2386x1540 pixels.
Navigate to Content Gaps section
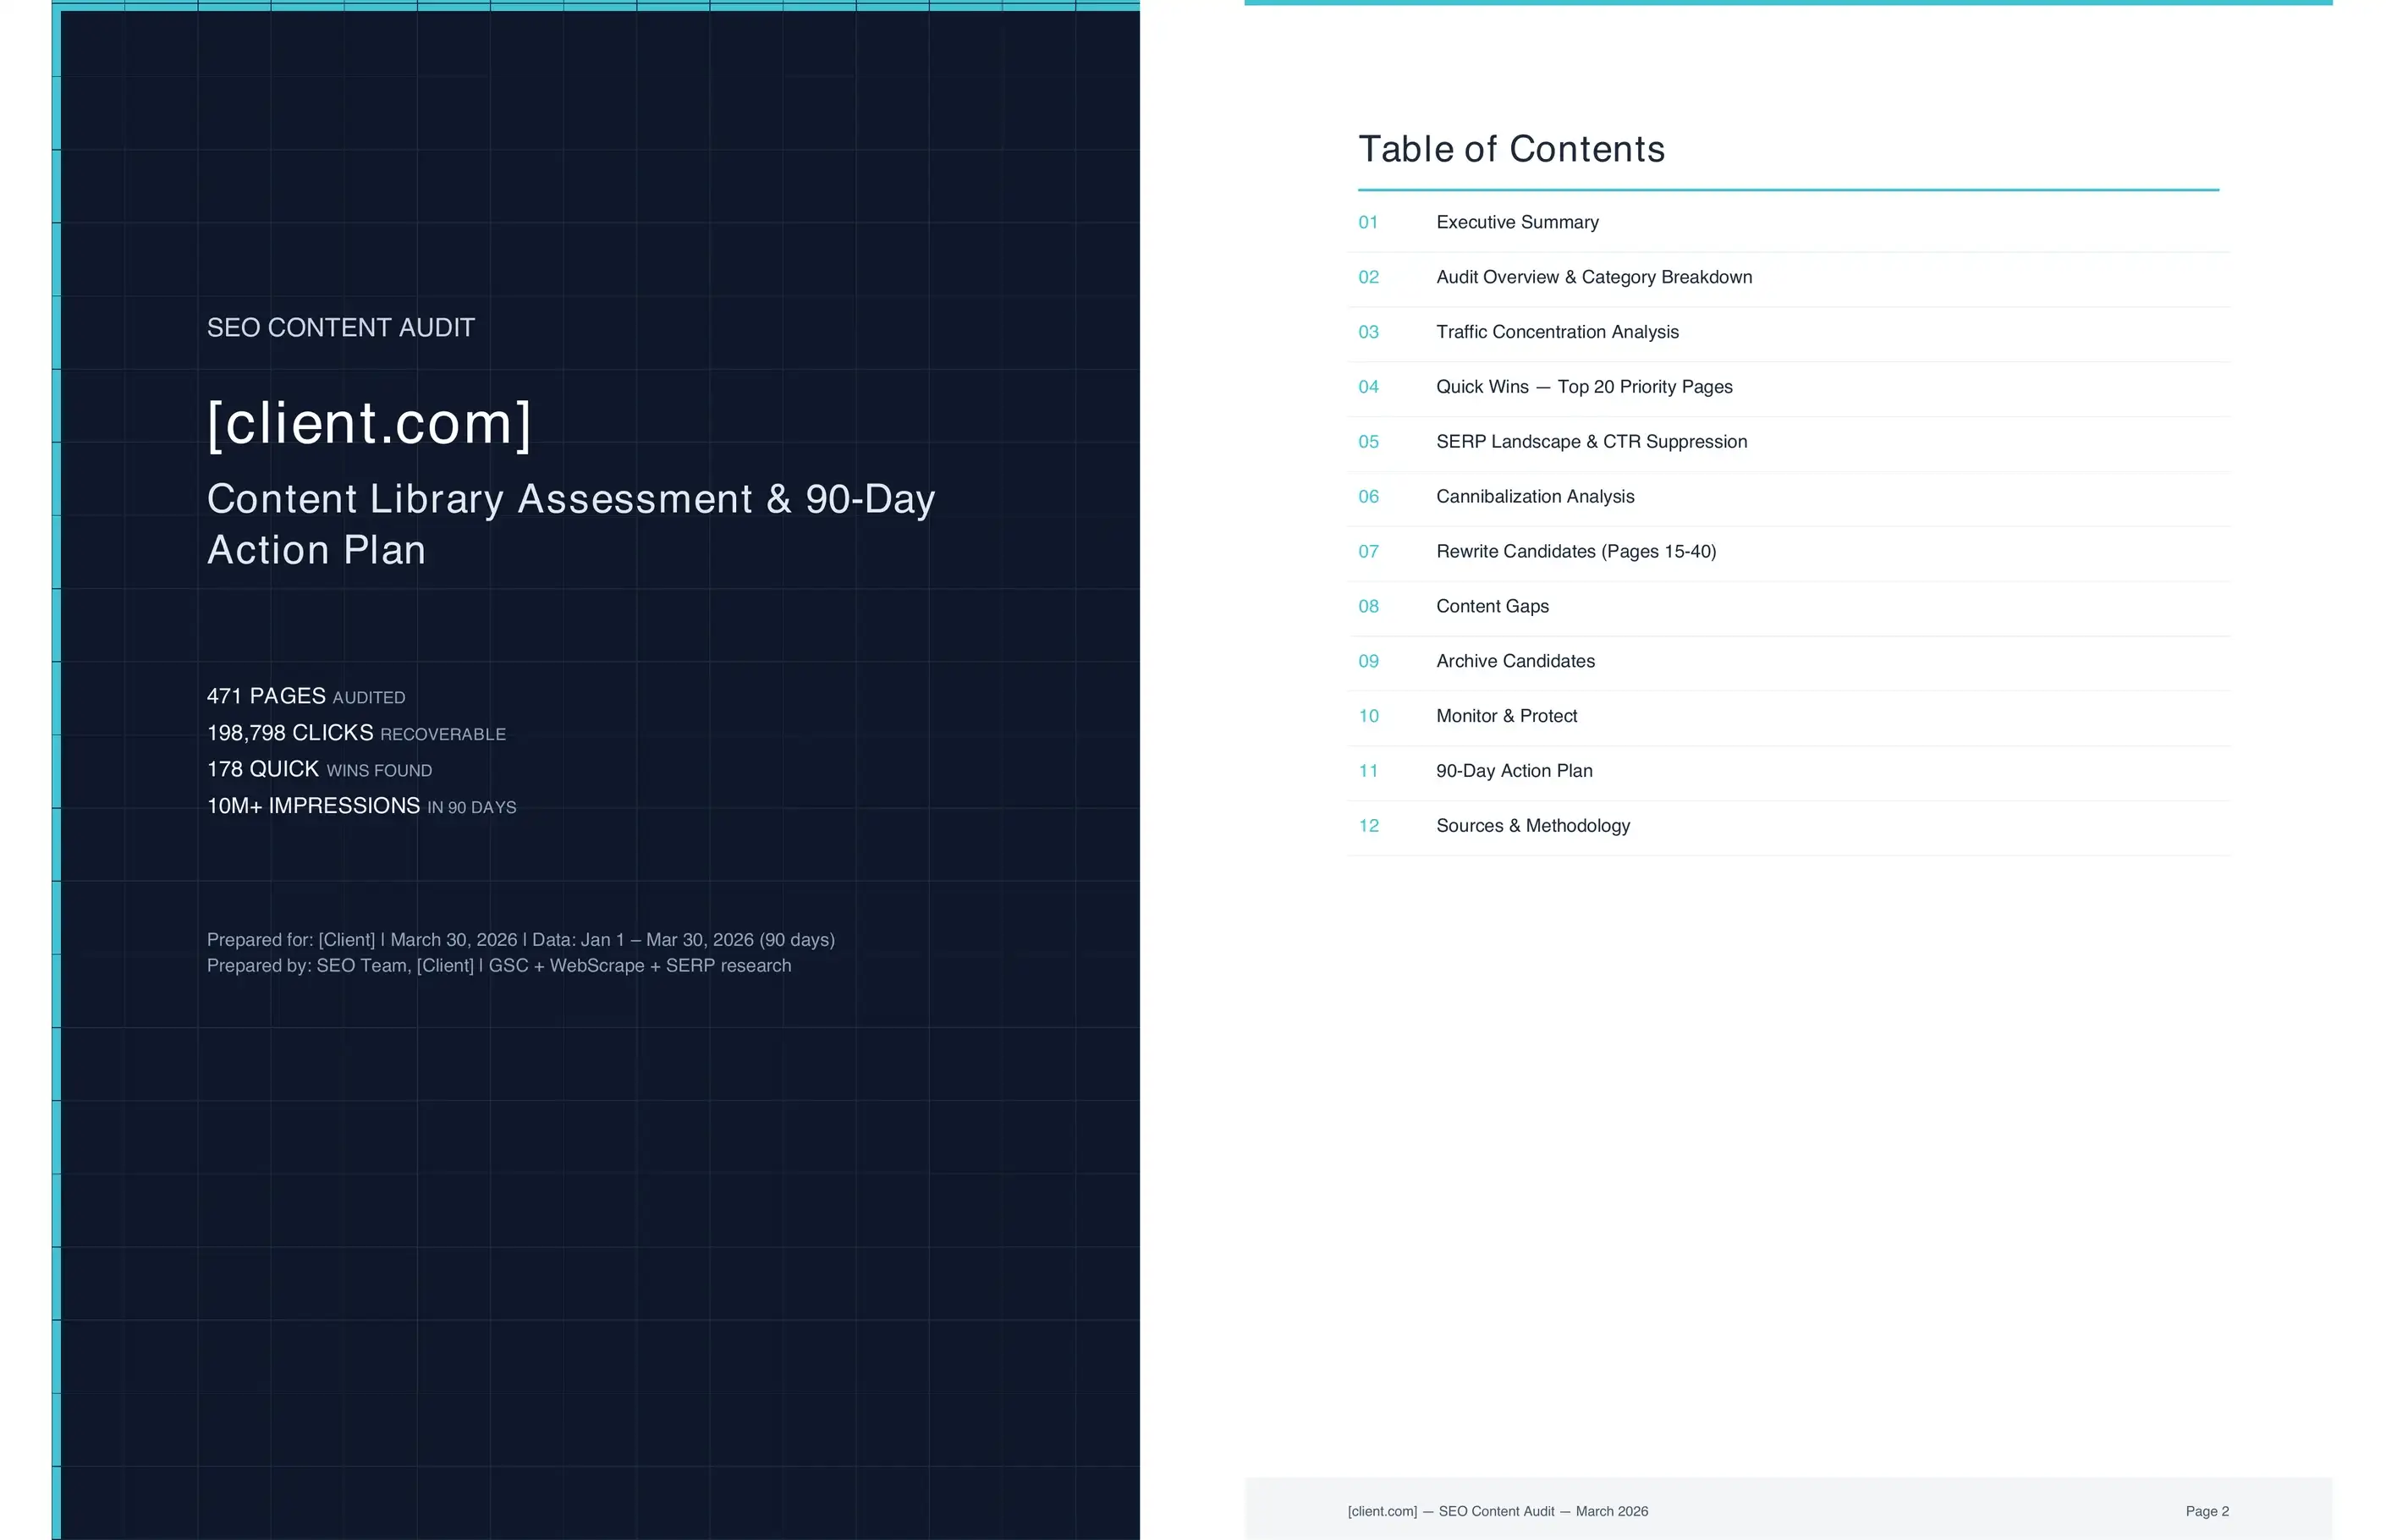(x=1491, y=606)
